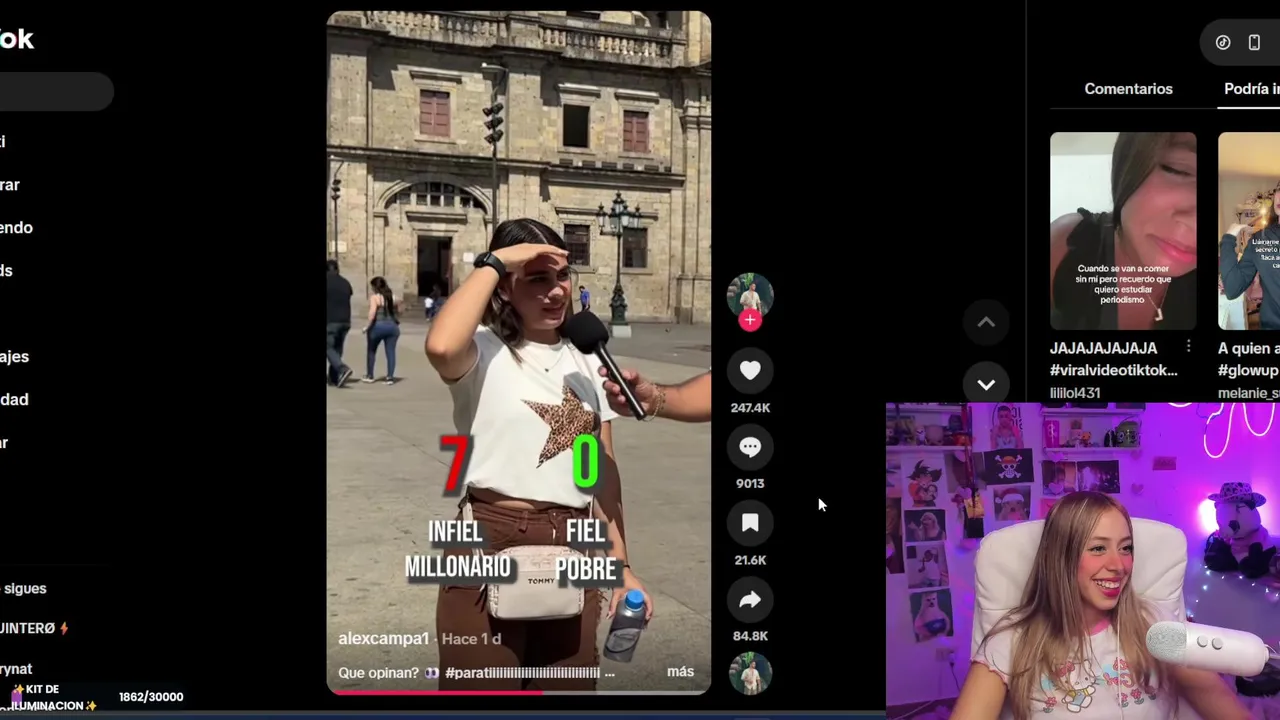Follow the creator with the red plus badge

(750, 321)
